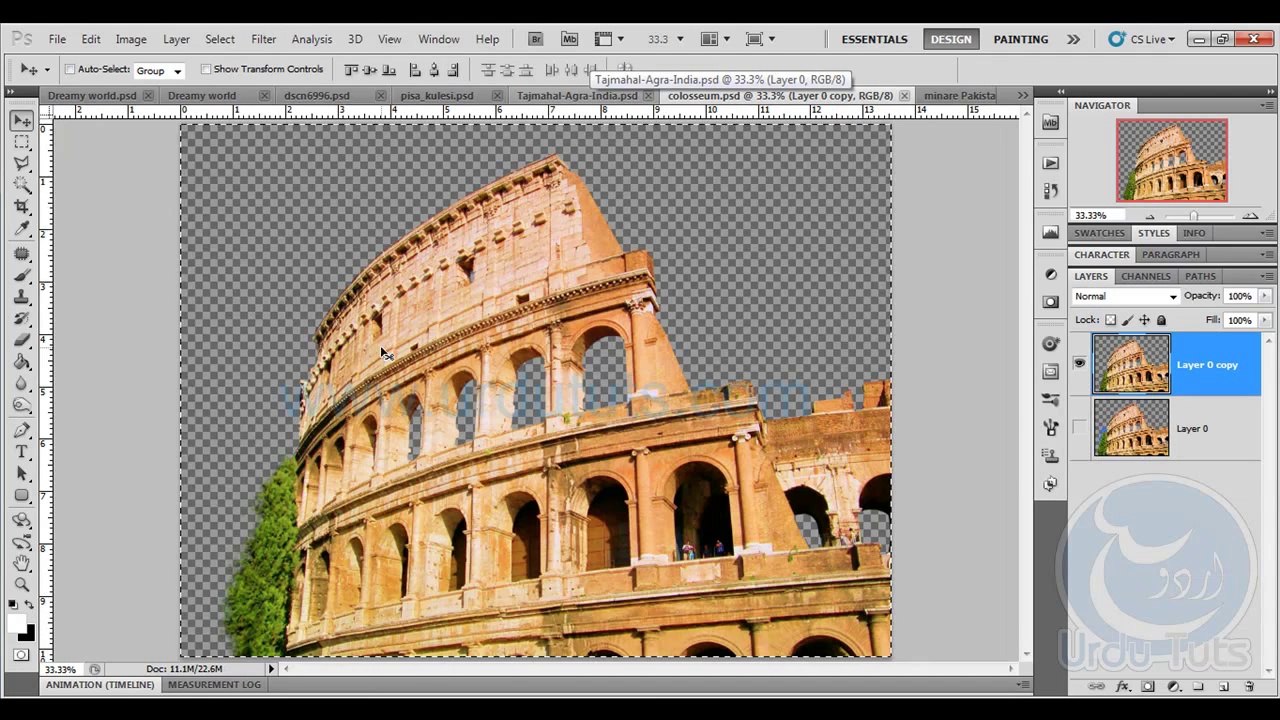Switch to the Tajmahal-Agra-India.psd document tab

(x=577, y=95)
